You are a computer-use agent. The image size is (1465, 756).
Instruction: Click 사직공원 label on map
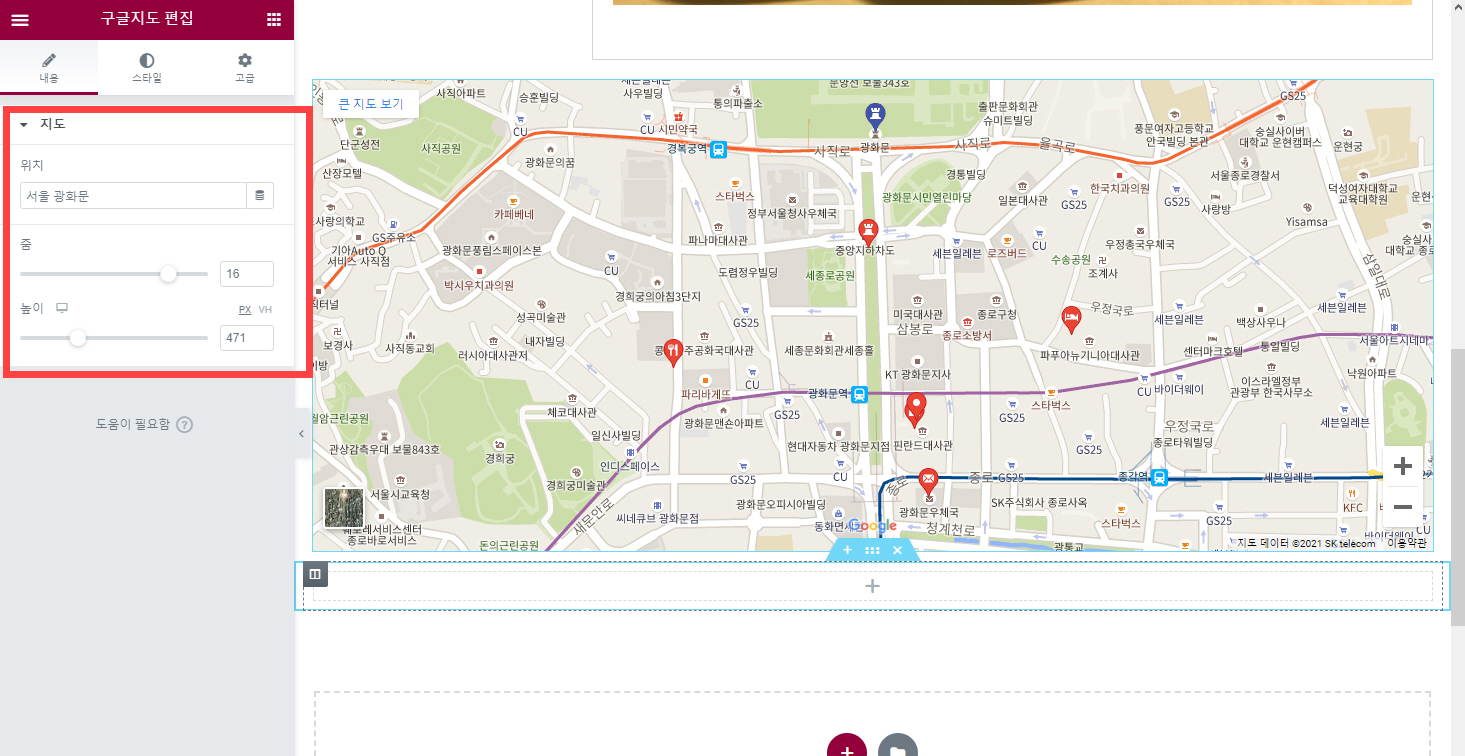(x=441, y=148)
